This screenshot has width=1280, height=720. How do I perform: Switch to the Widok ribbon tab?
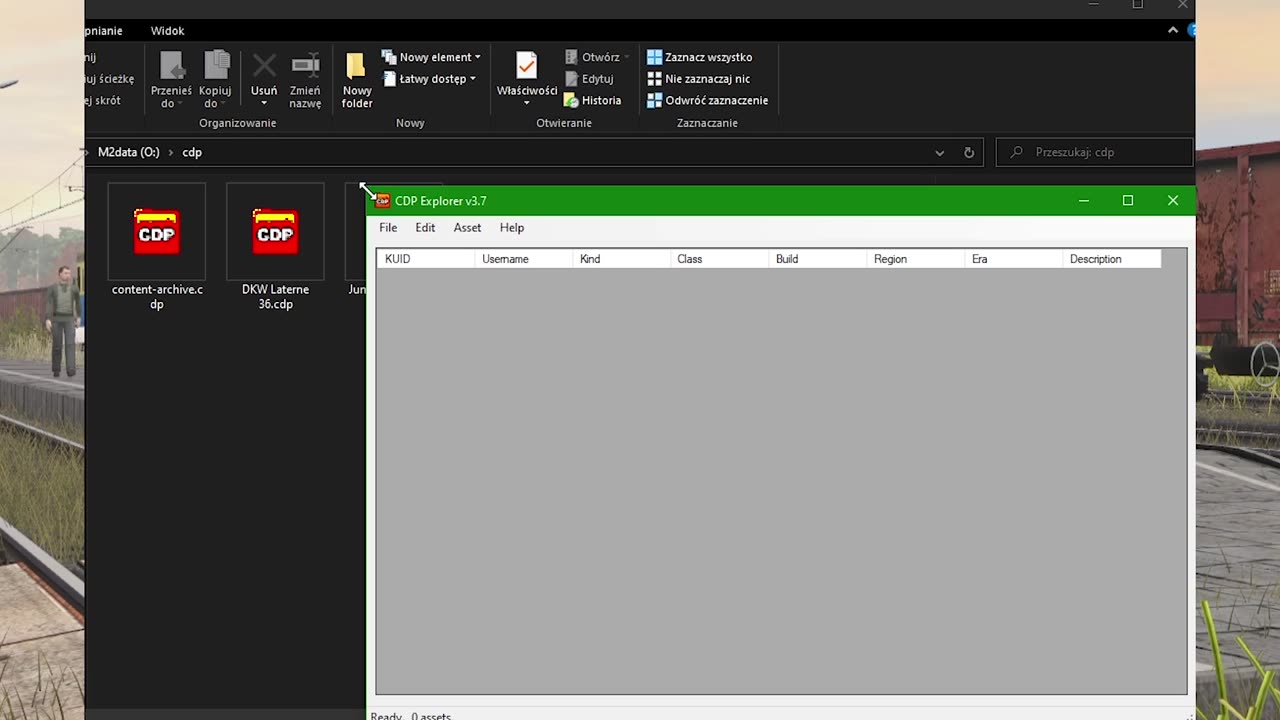167,31
